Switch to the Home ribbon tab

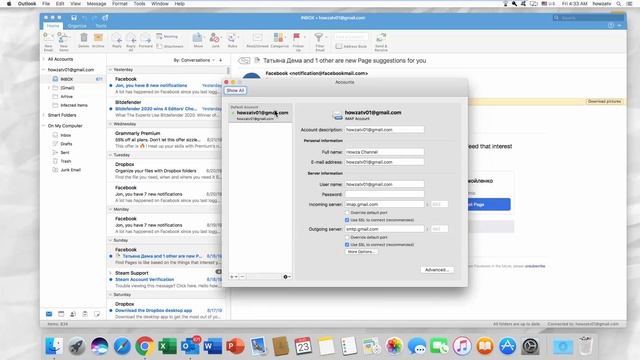(53, 26)
